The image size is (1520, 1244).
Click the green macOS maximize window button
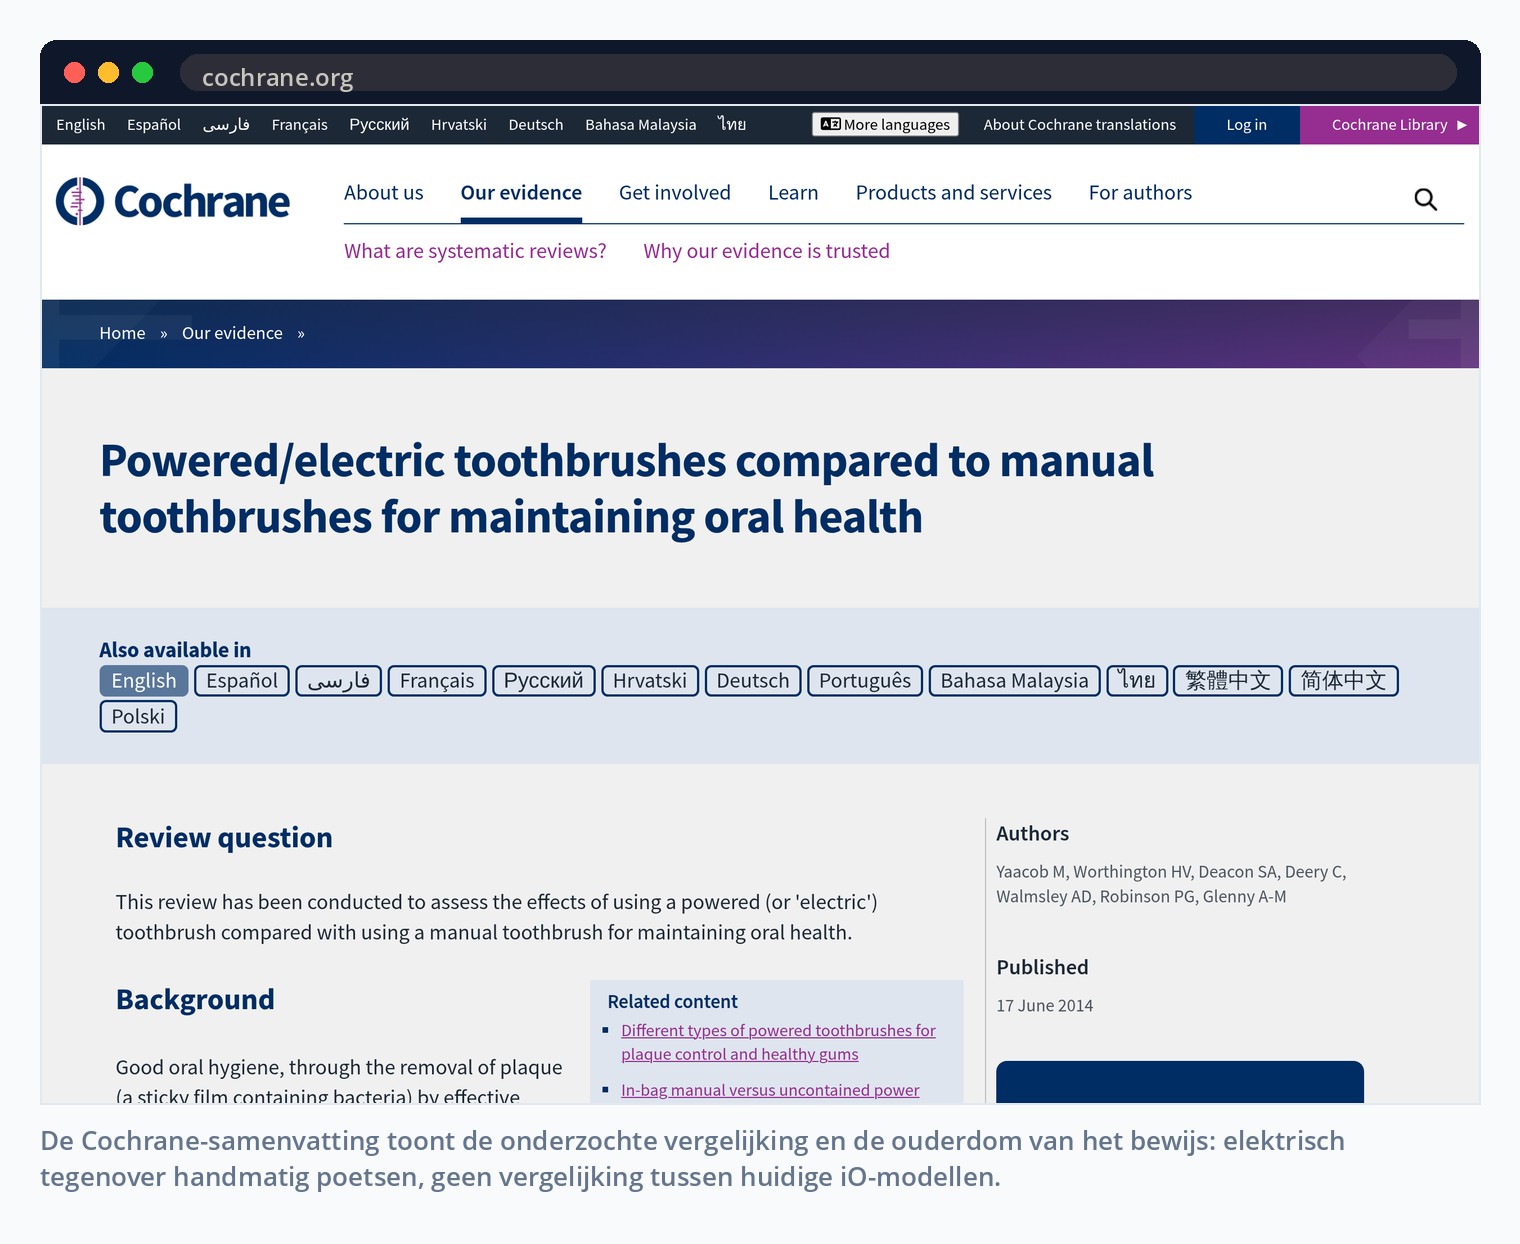143,72
